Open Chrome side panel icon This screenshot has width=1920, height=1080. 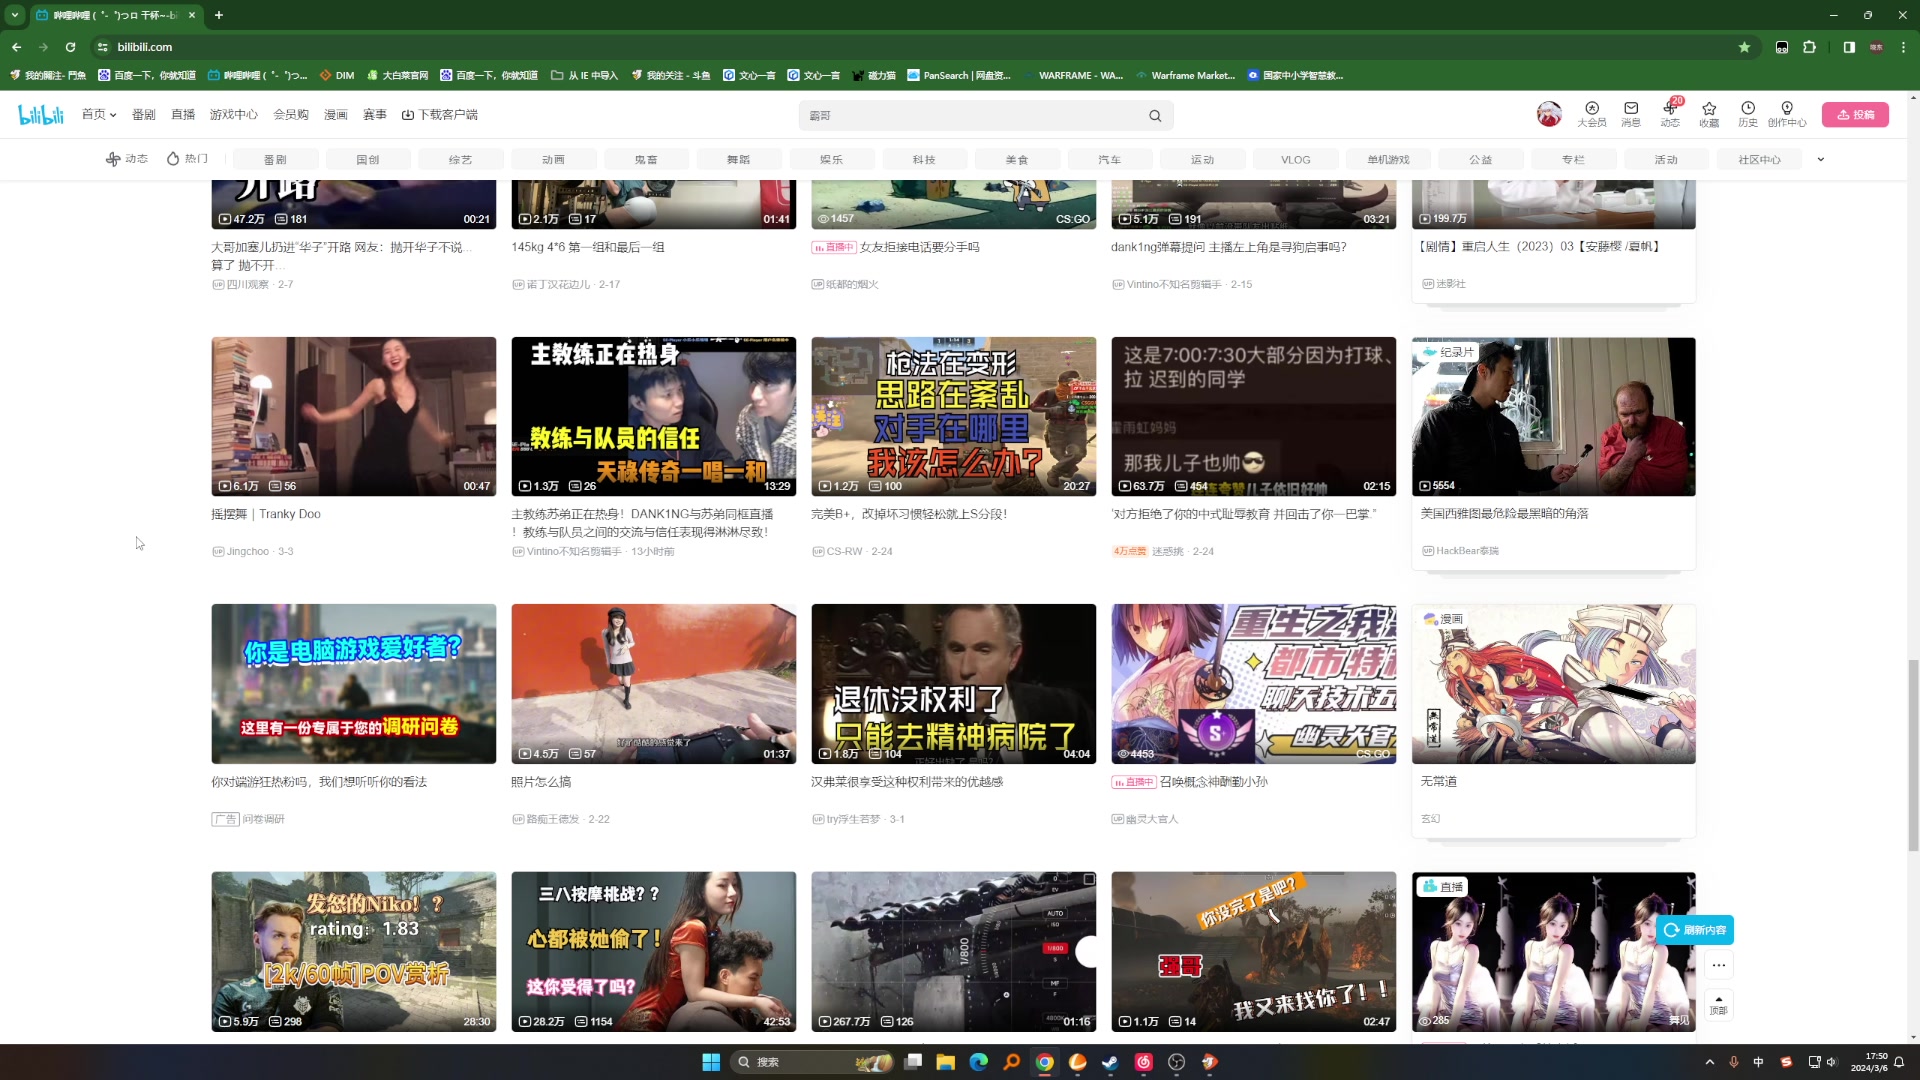[x=1849, y=47]
